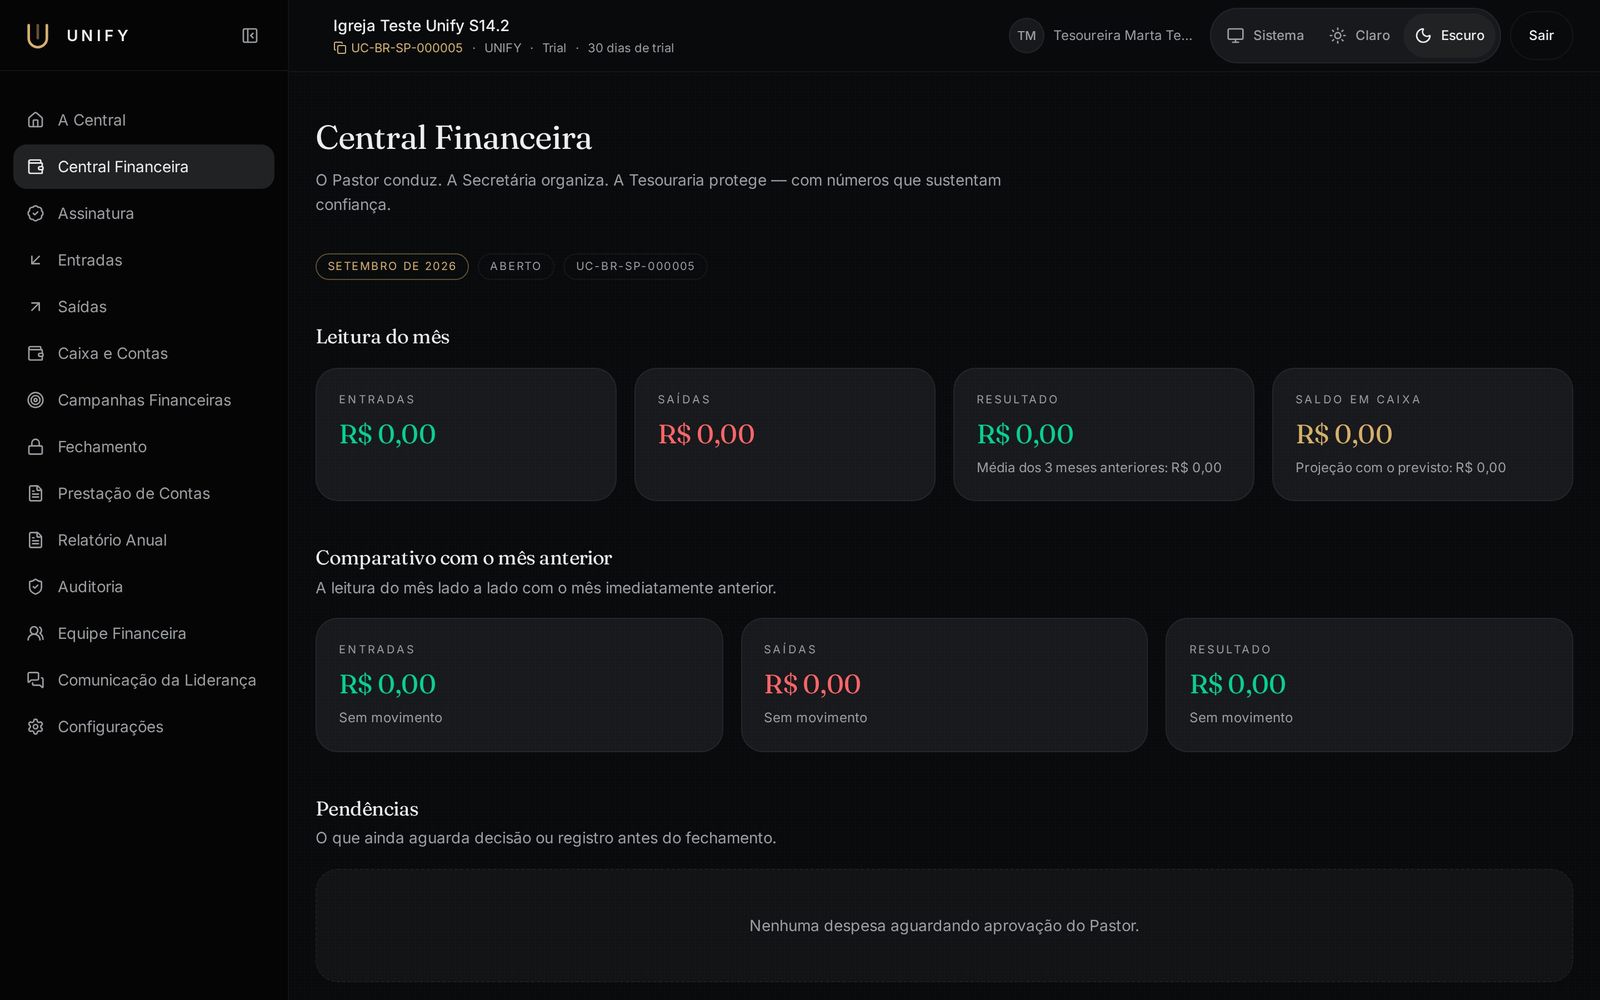Click '30 dias de trial' text
The image size is (1600, 1000).
click(630, 48)
